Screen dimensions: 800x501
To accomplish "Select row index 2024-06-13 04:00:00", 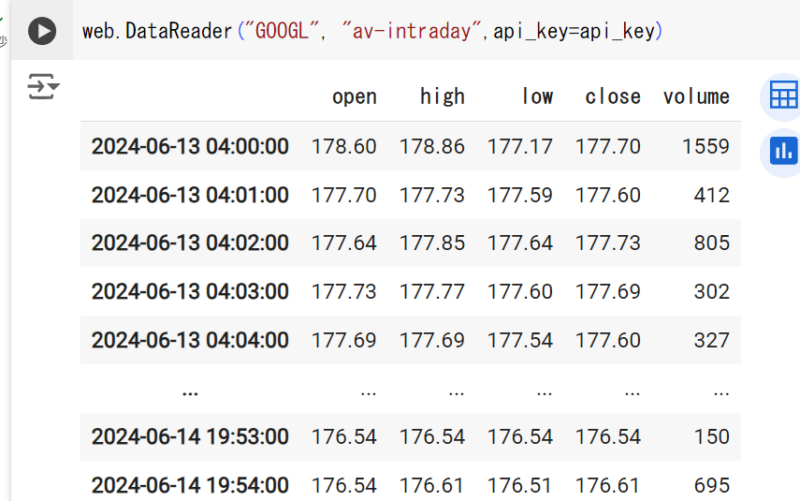I will point(190,147).
